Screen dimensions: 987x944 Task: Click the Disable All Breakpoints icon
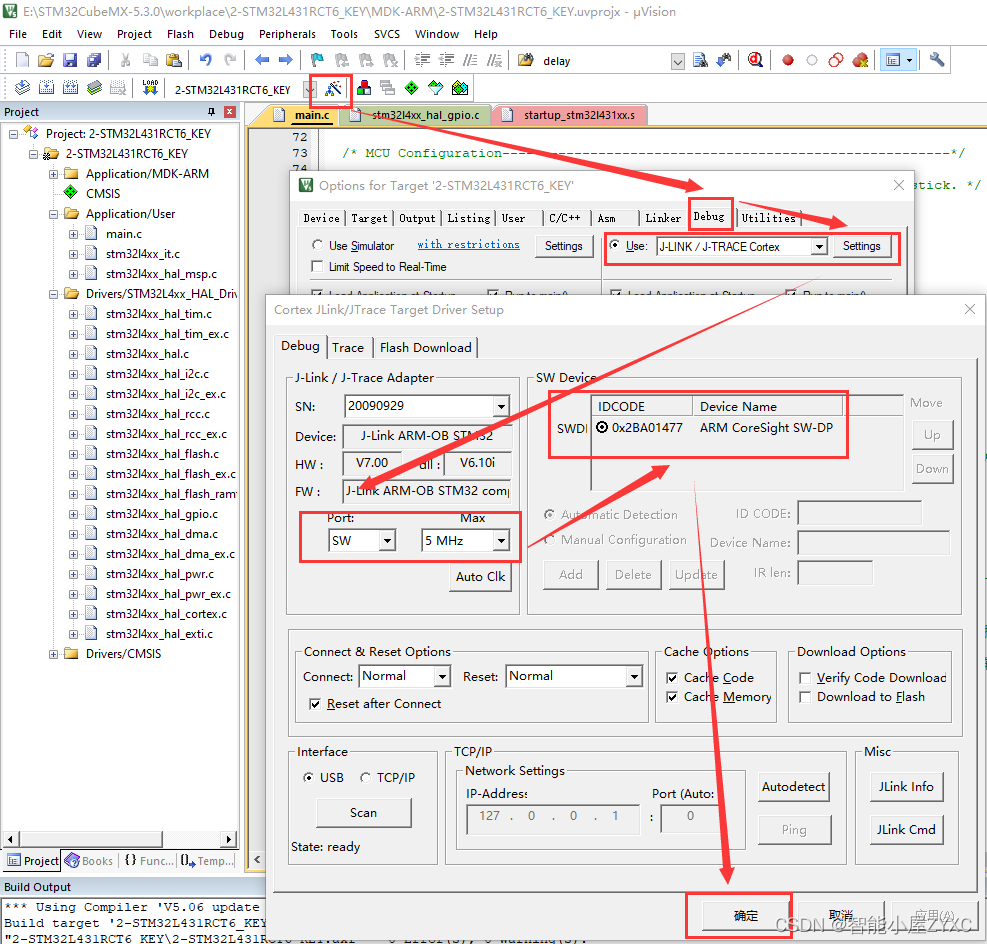(x=836, y=60)
